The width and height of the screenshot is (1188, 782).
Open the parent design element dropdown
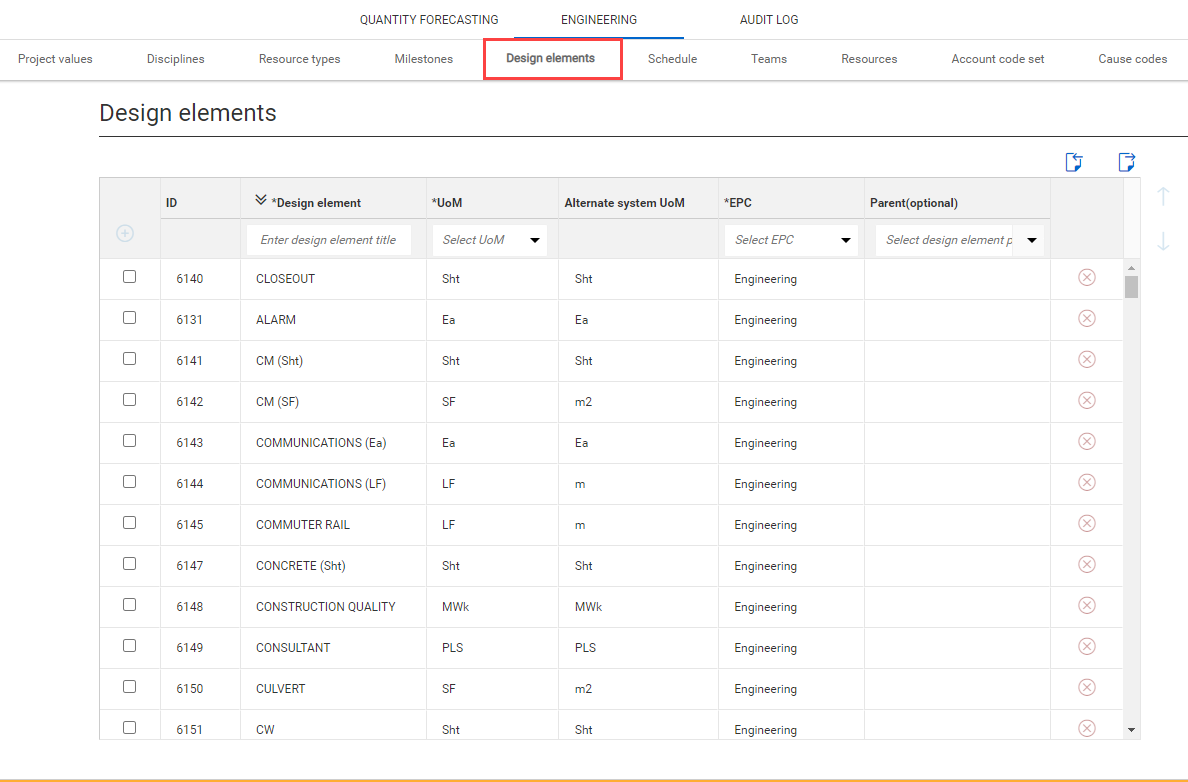click(x=959, y=240)
